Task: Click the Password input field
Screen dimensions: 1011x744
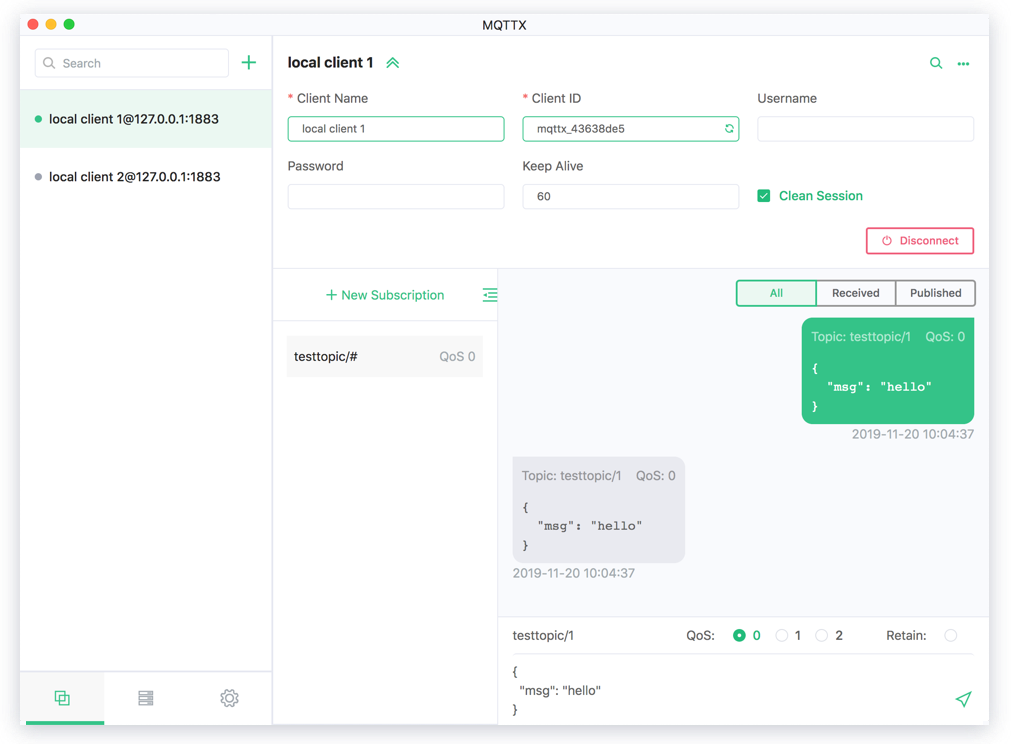Action: point(396,196)
